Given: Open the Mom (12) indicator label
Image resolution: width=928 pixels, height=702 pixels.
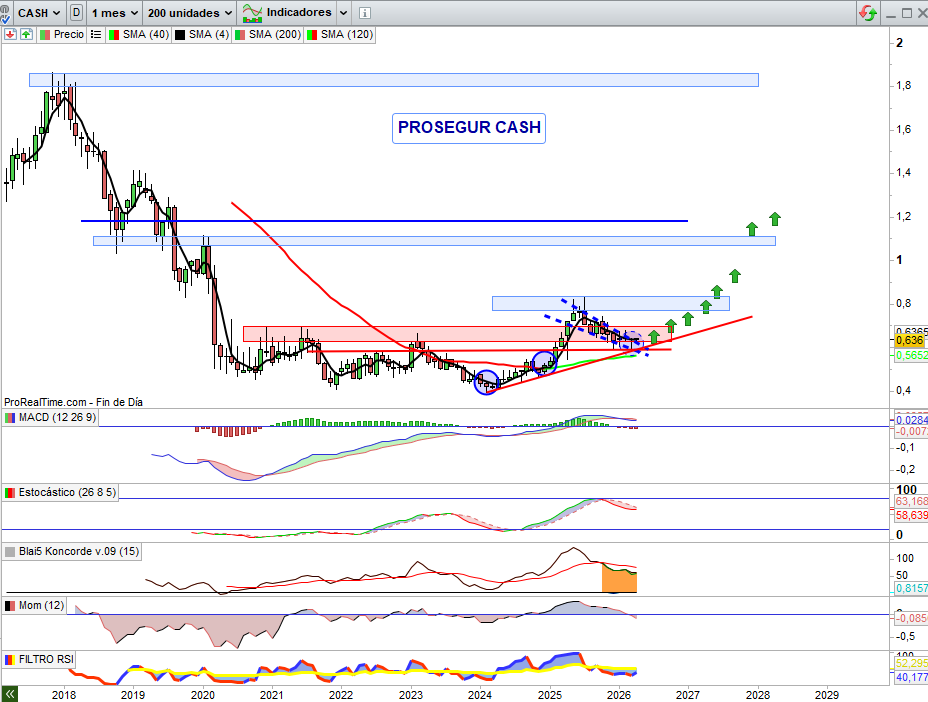Looking at the screenshot, I should pyautogui.click(x=41, y=606).
